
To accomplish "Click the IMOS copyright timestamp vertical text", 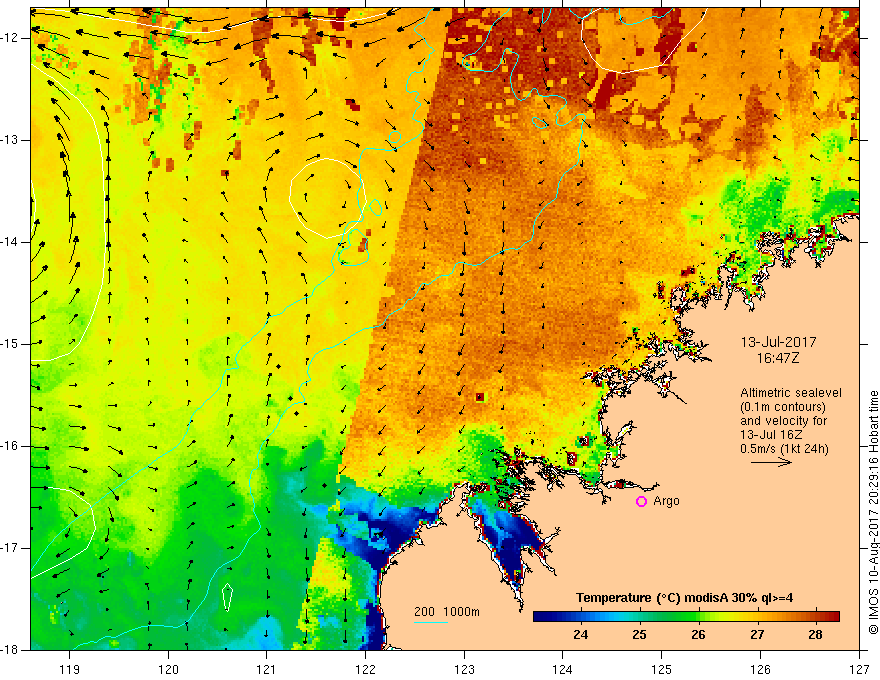I will point(873,513).
